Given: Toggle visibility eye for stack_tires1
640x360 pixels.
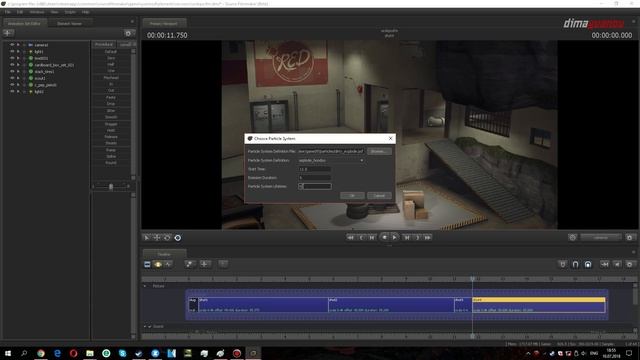Looking at the screenshot, I should pos(12,71).
